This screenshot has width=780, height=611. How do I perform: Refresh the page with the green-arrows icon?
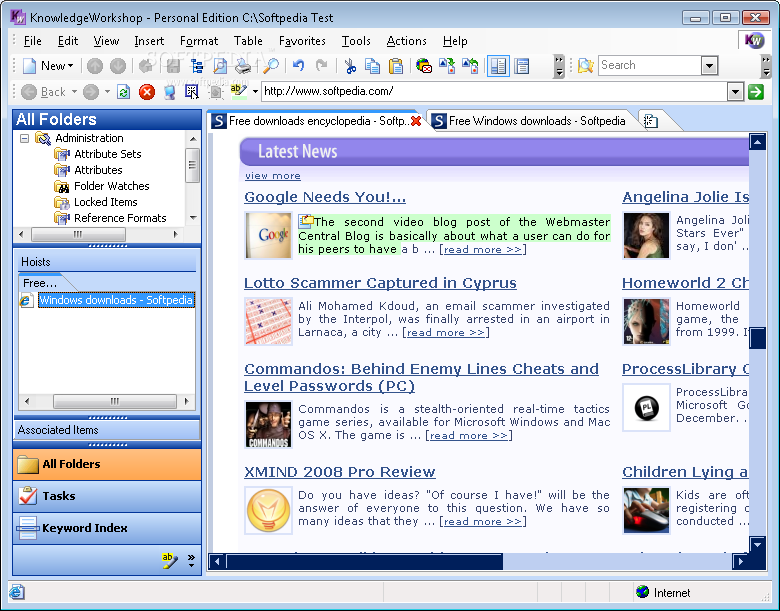123,92
